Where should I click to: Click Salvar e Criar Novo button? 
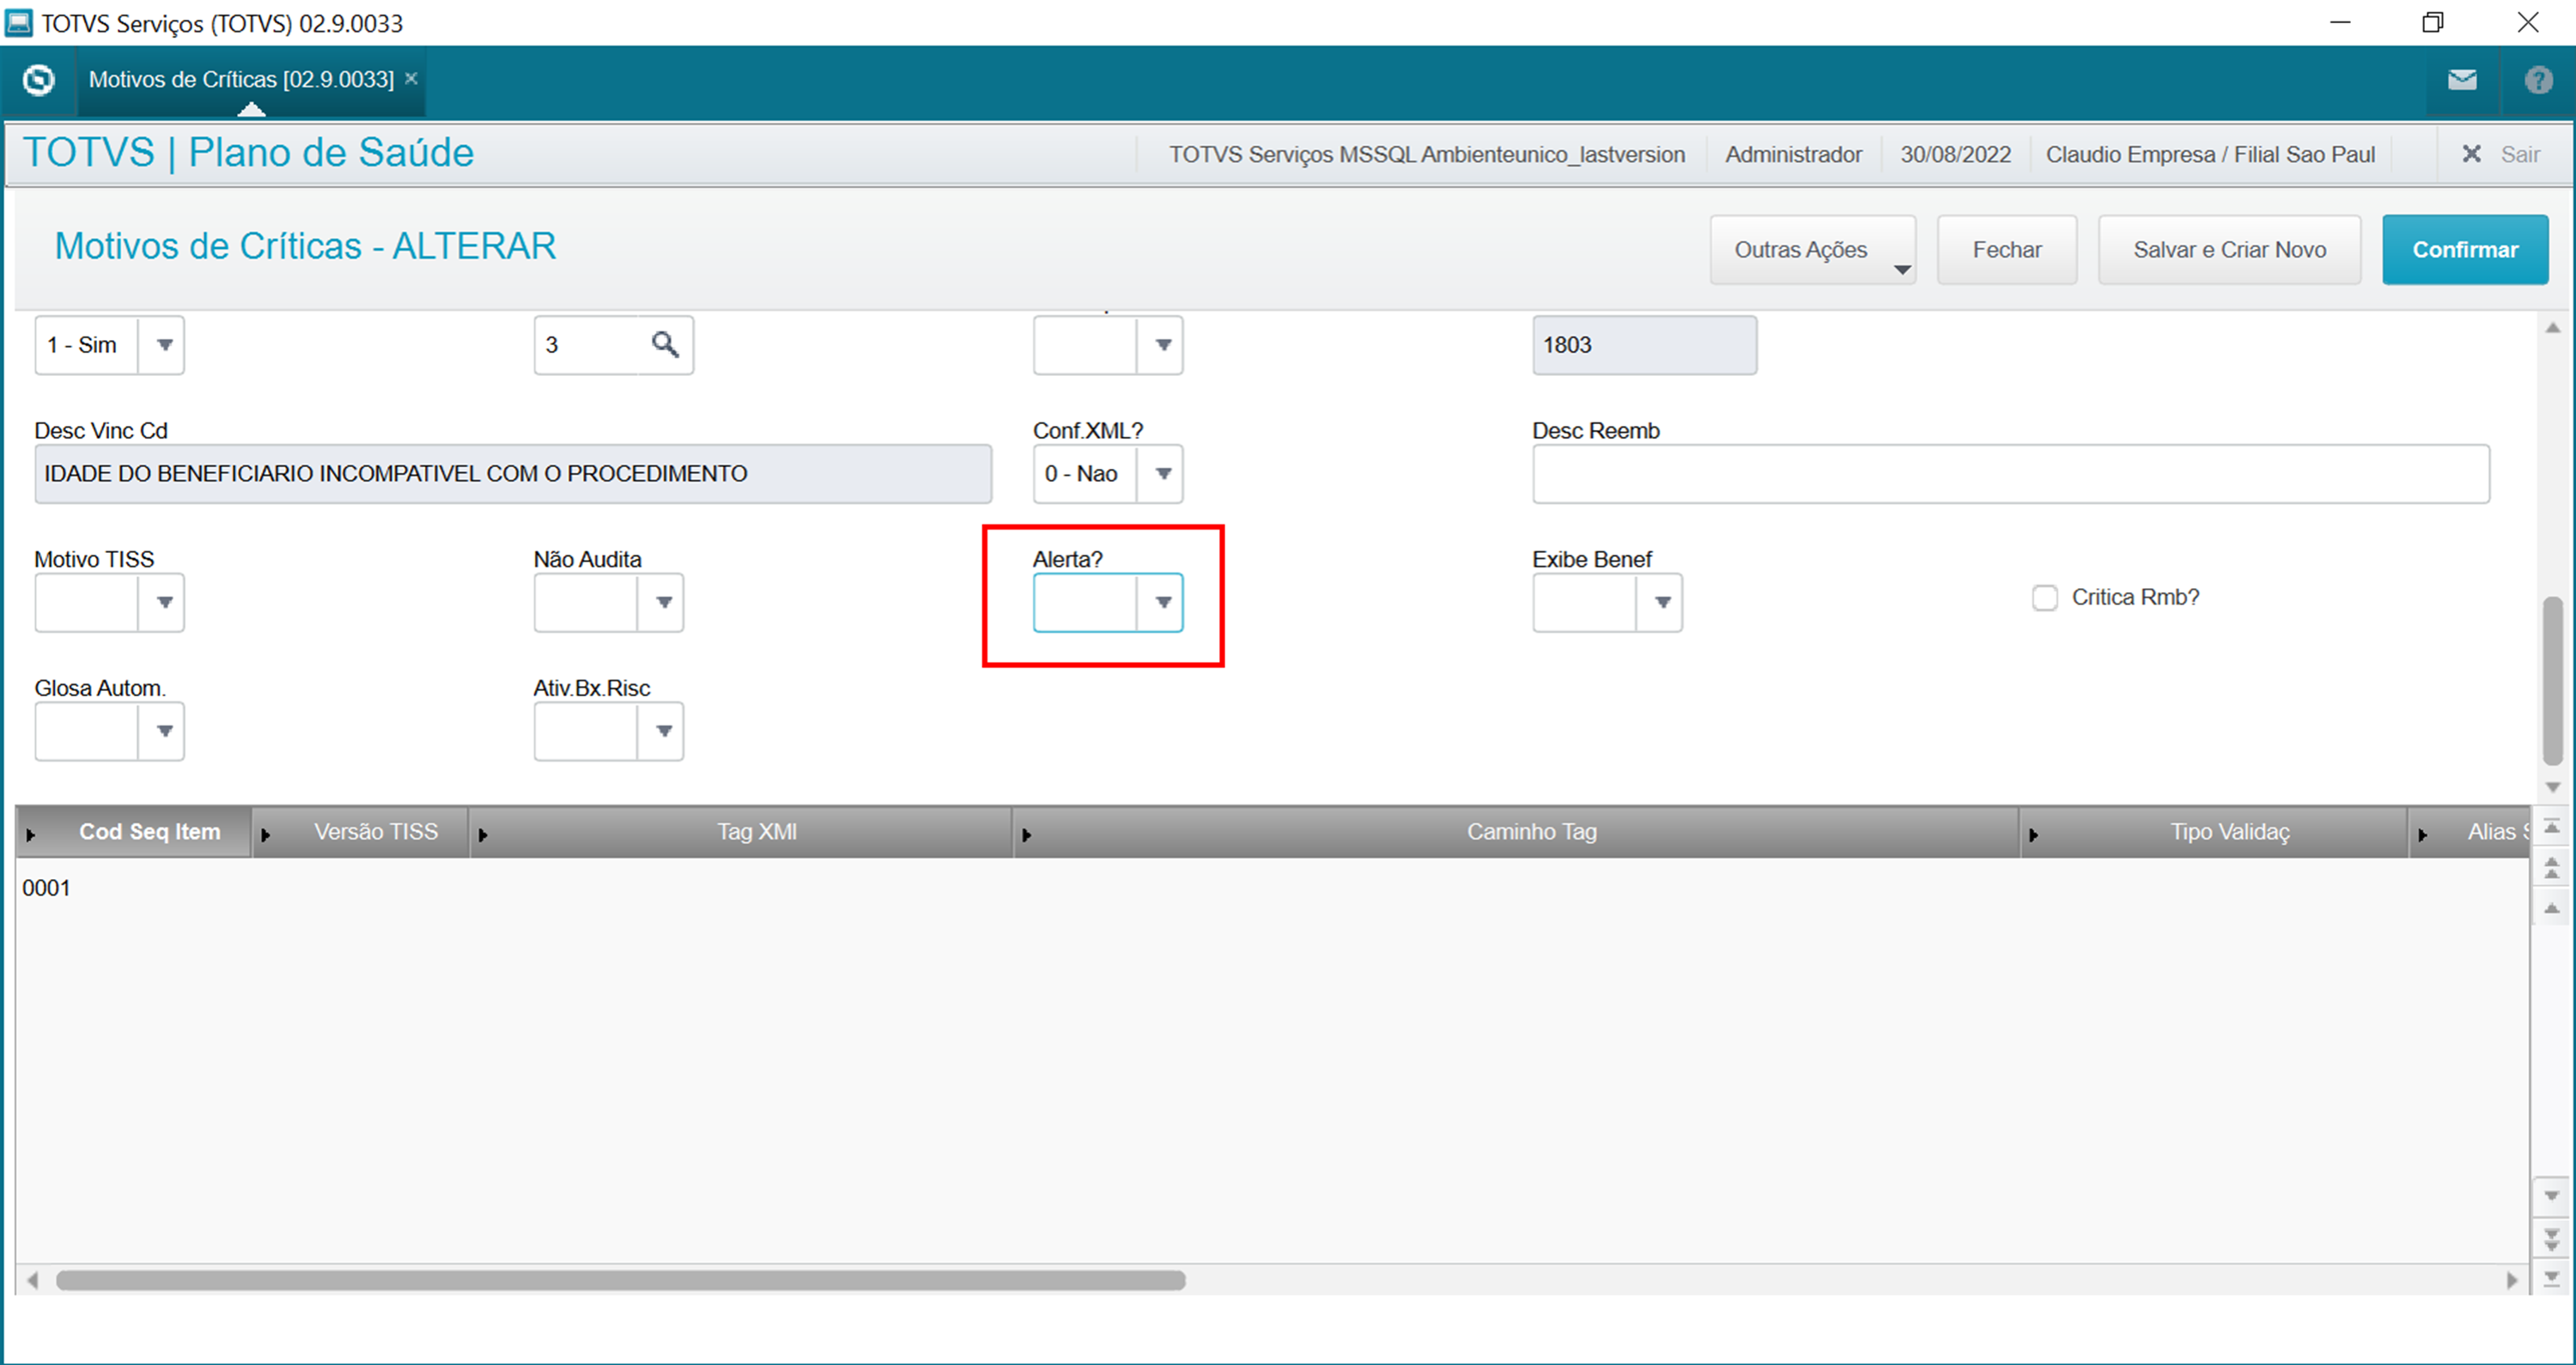tap(2229, 250)
